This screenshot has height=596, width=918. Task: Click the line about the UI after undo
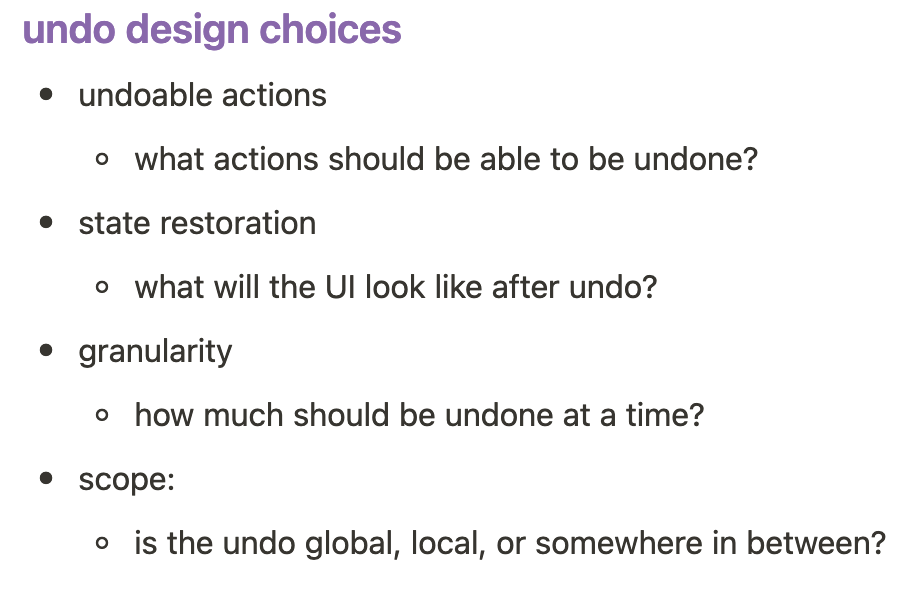396,287
